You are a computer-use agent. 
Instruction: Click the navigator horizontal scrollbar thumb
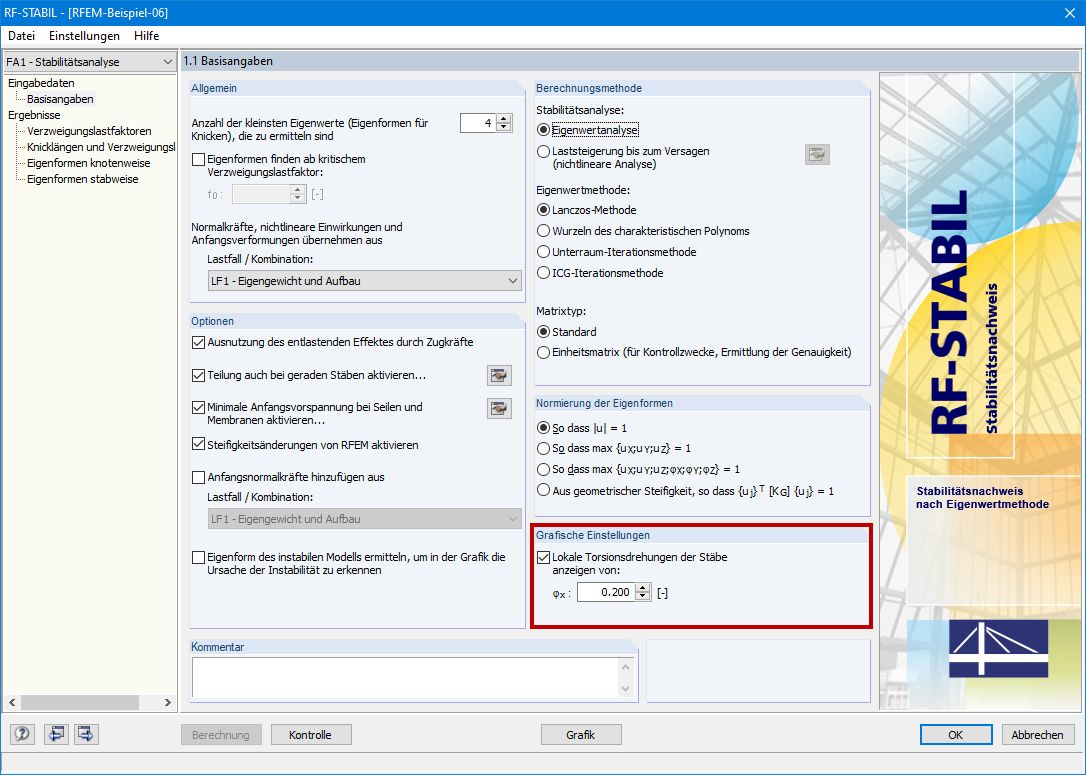point(80,702)
